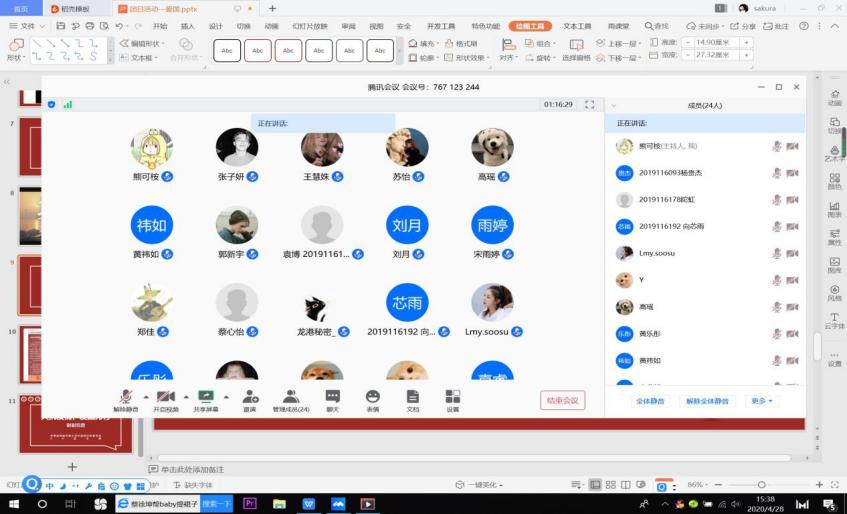Click the network signal strength icon
847x514 pixels.
tap(68, 104)
